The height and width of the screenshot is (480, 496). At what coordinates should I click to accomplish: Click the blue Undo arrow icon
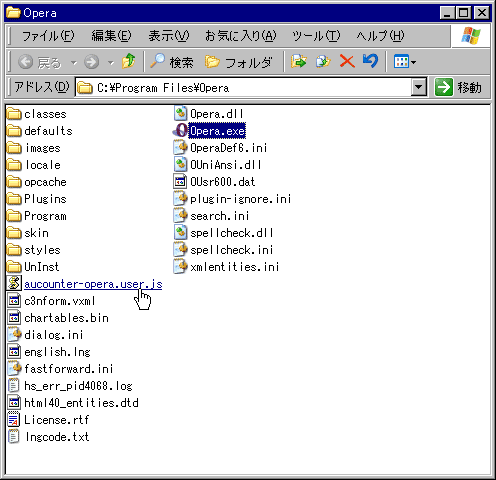click(x=370, y=61)
